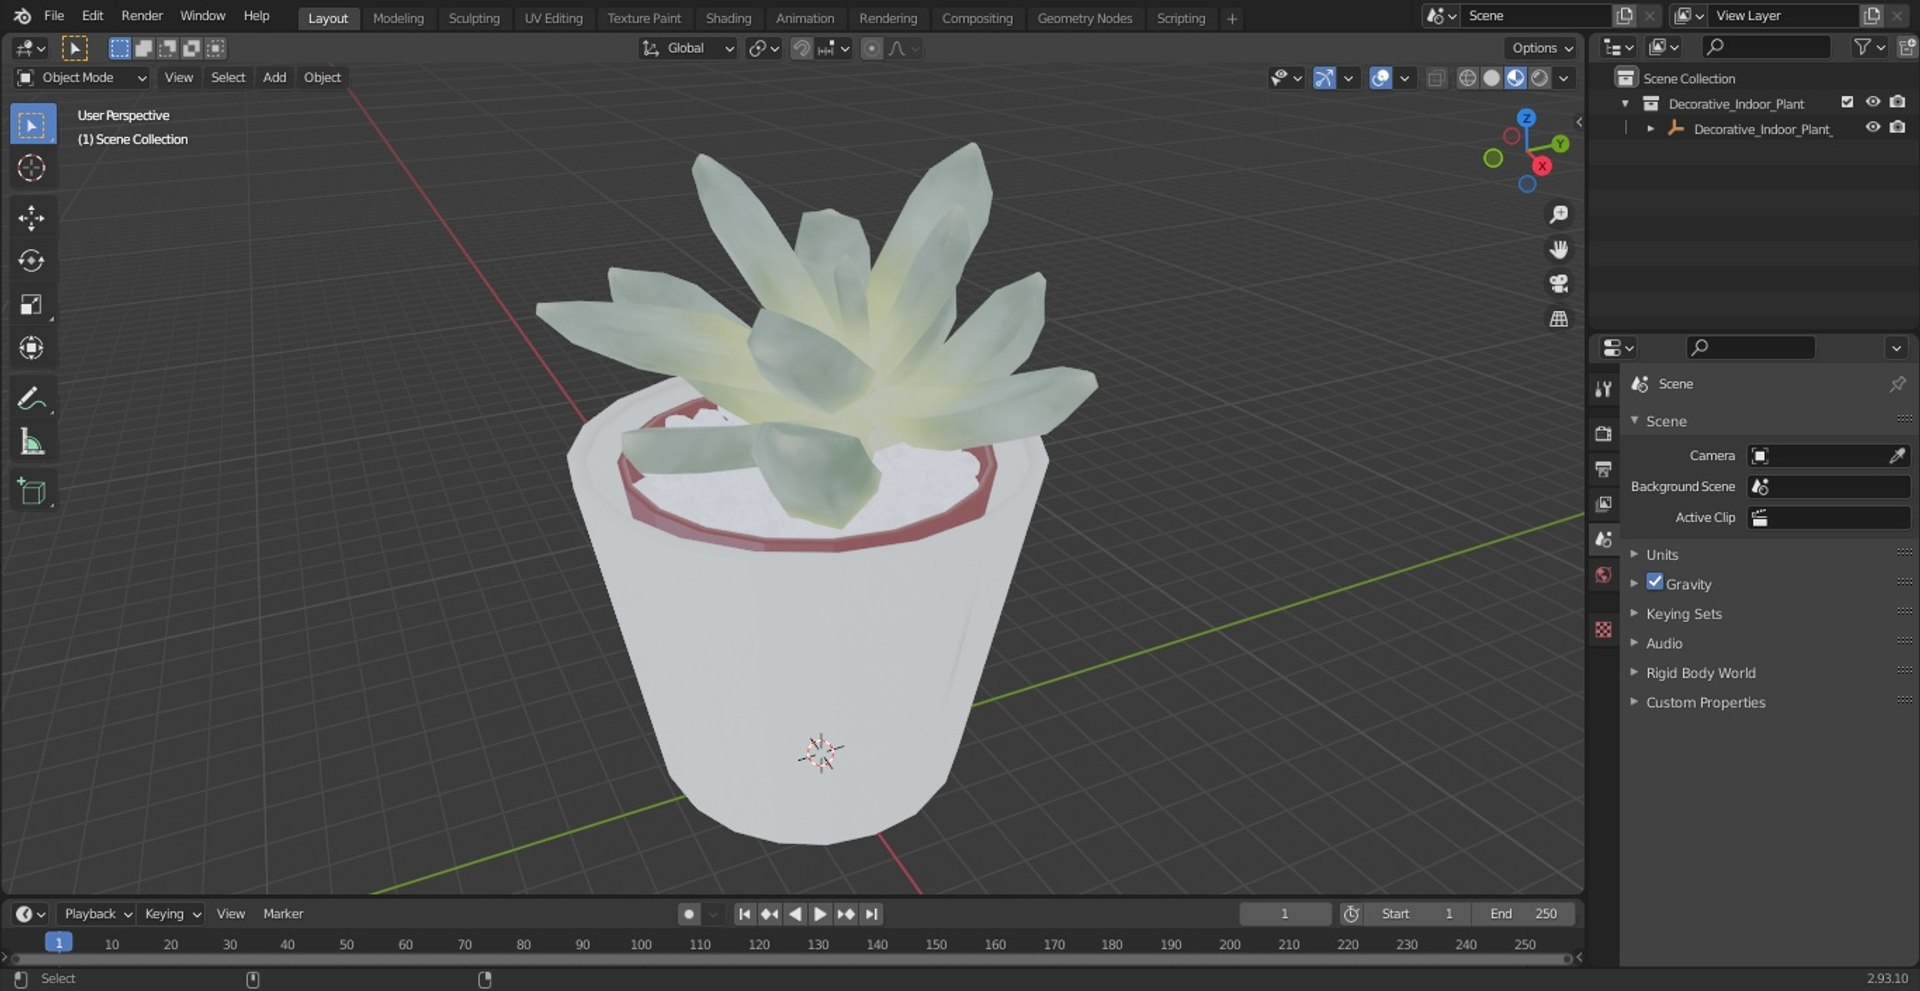This screenshot has height=991, width=1920.
Task: Expand Decorative_Indoor_Plant_ object in outliner
Action: click(x=1650, y=129)
